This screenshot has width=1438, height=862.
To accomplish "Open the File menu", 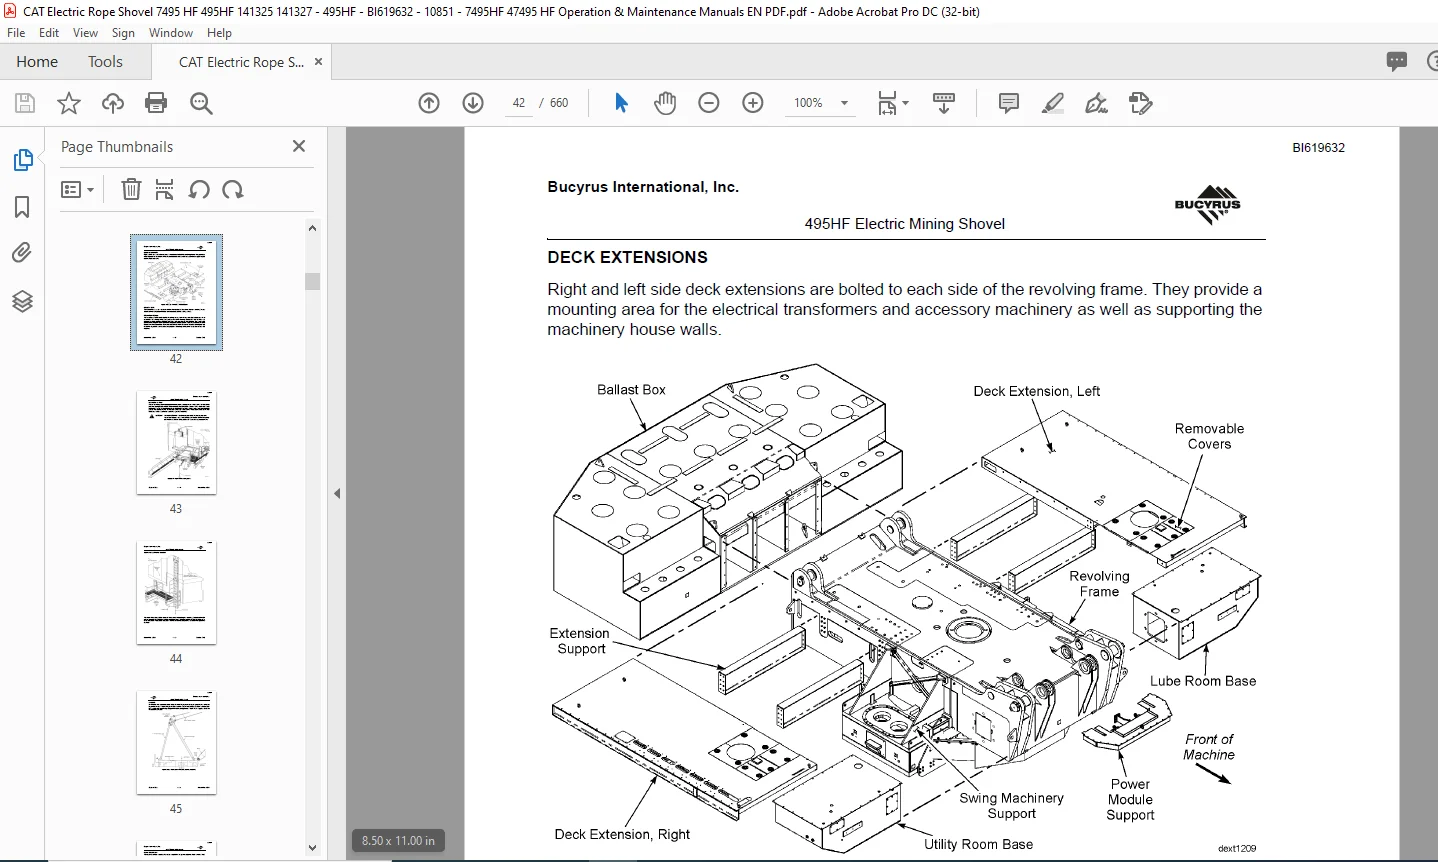I will coord(16,33).
